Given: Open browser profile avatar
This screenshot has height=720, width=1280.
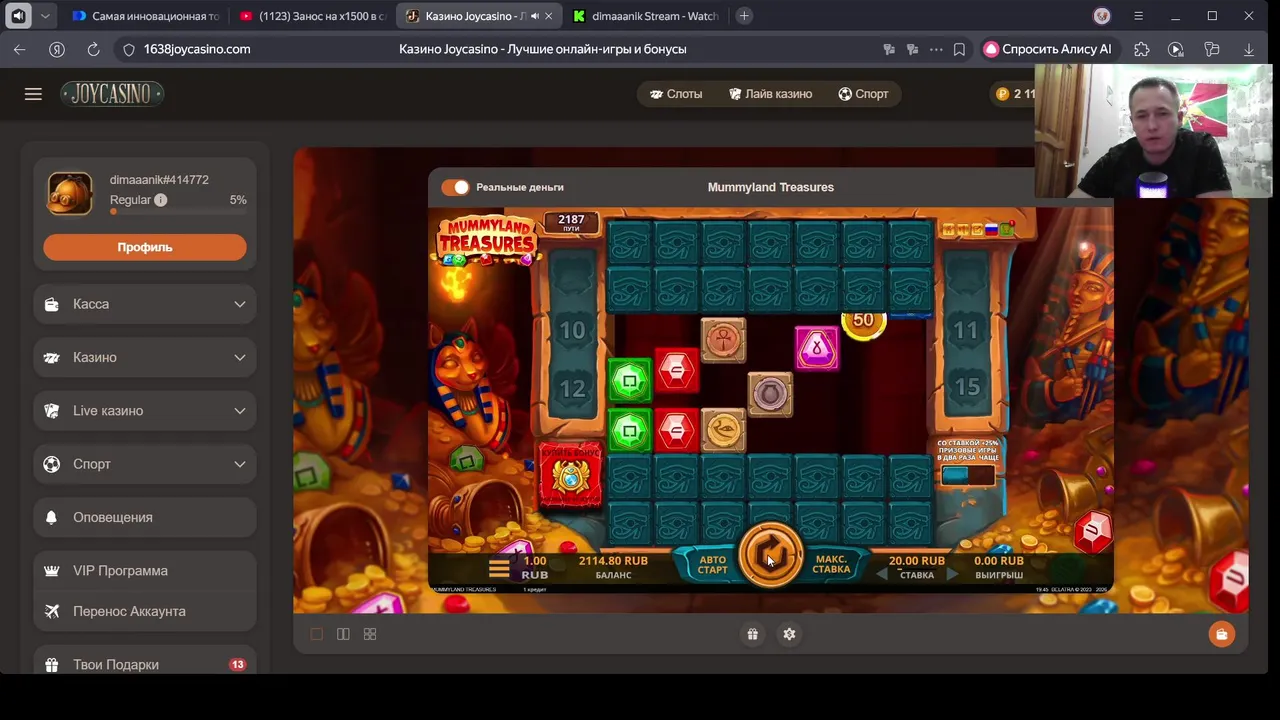Looking at the screenshot, I should pos(1102,16).
